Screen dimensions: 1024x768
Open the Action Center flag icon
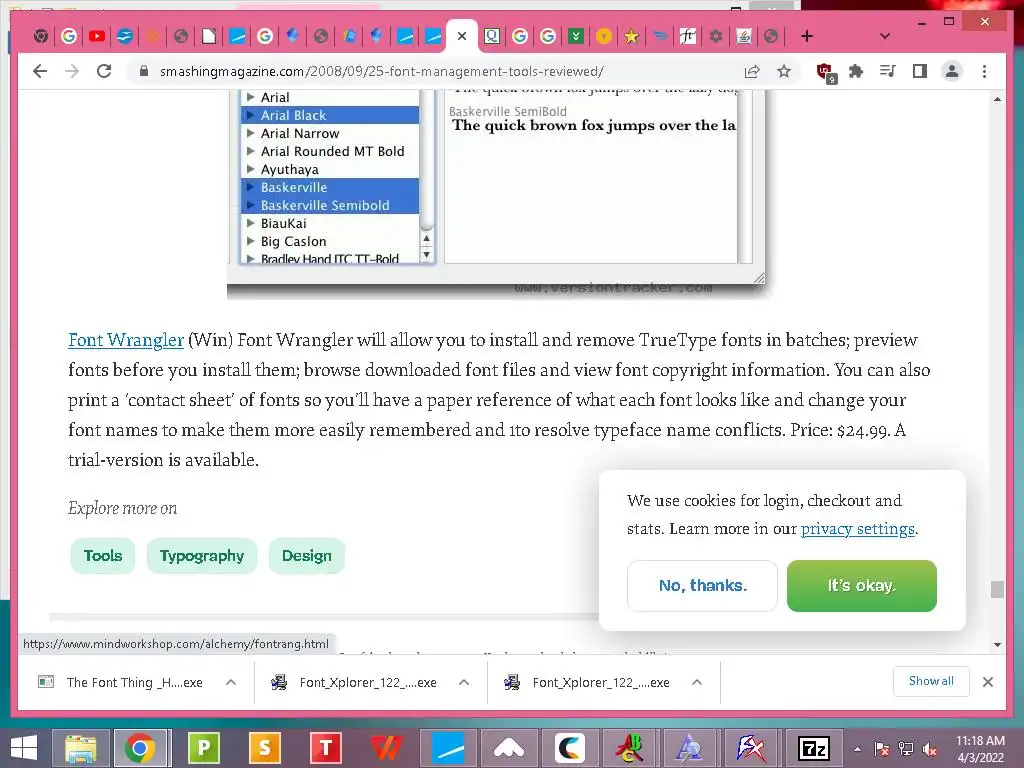point(882,749)
